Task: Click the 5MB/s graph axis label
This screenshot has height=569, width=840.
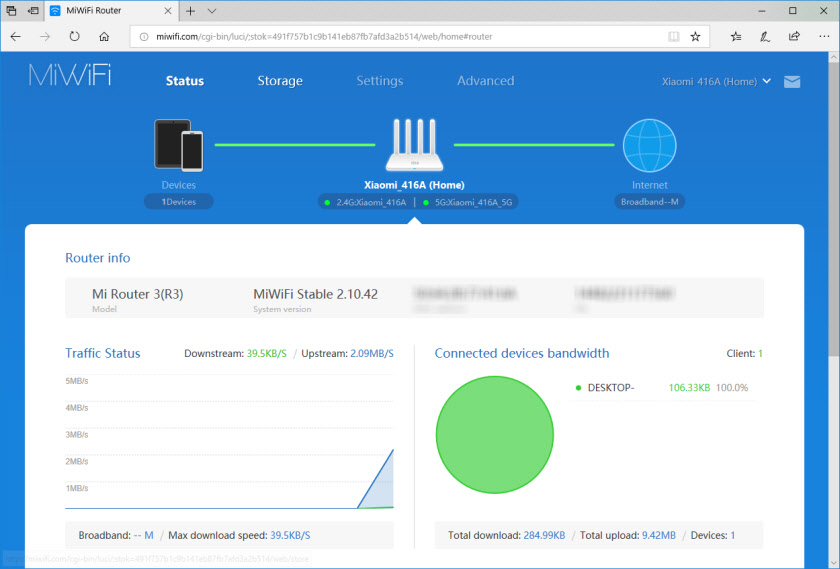Action: click(x=77, y=381)
